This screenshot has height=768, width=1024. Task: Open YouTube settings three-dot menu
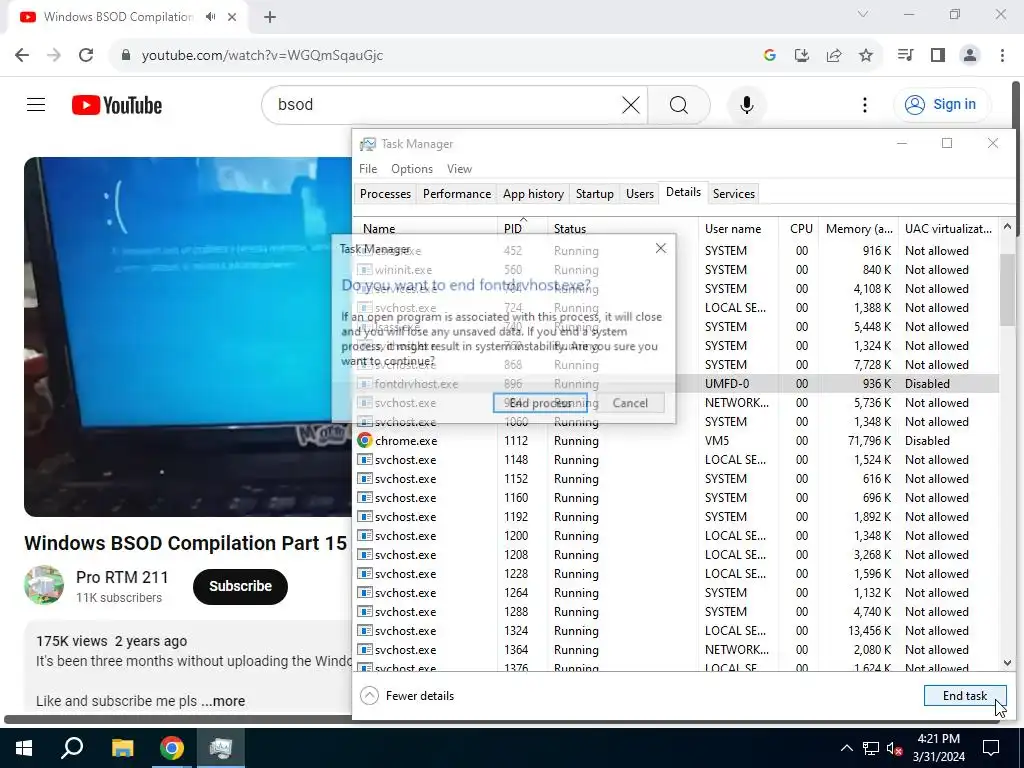pos(865,104)
